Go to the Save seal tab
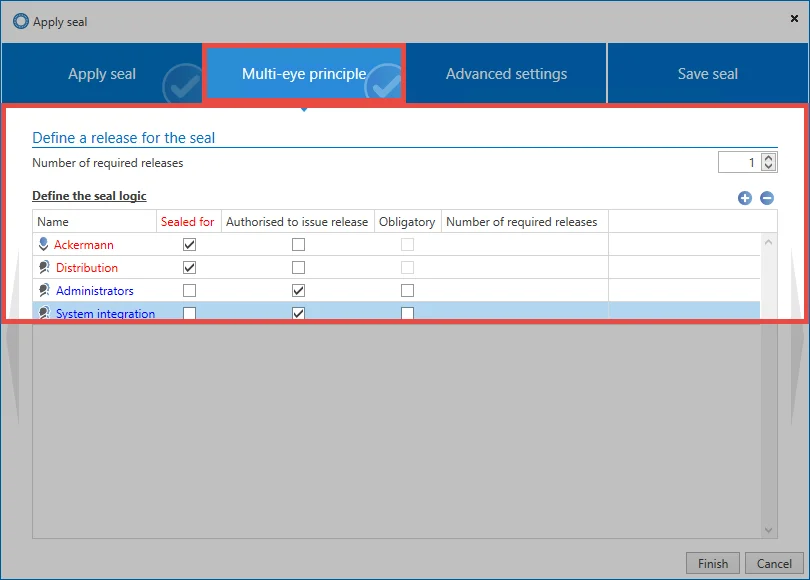Image resolution: width=810 pixels, height=580 pixels. (708, 73)
